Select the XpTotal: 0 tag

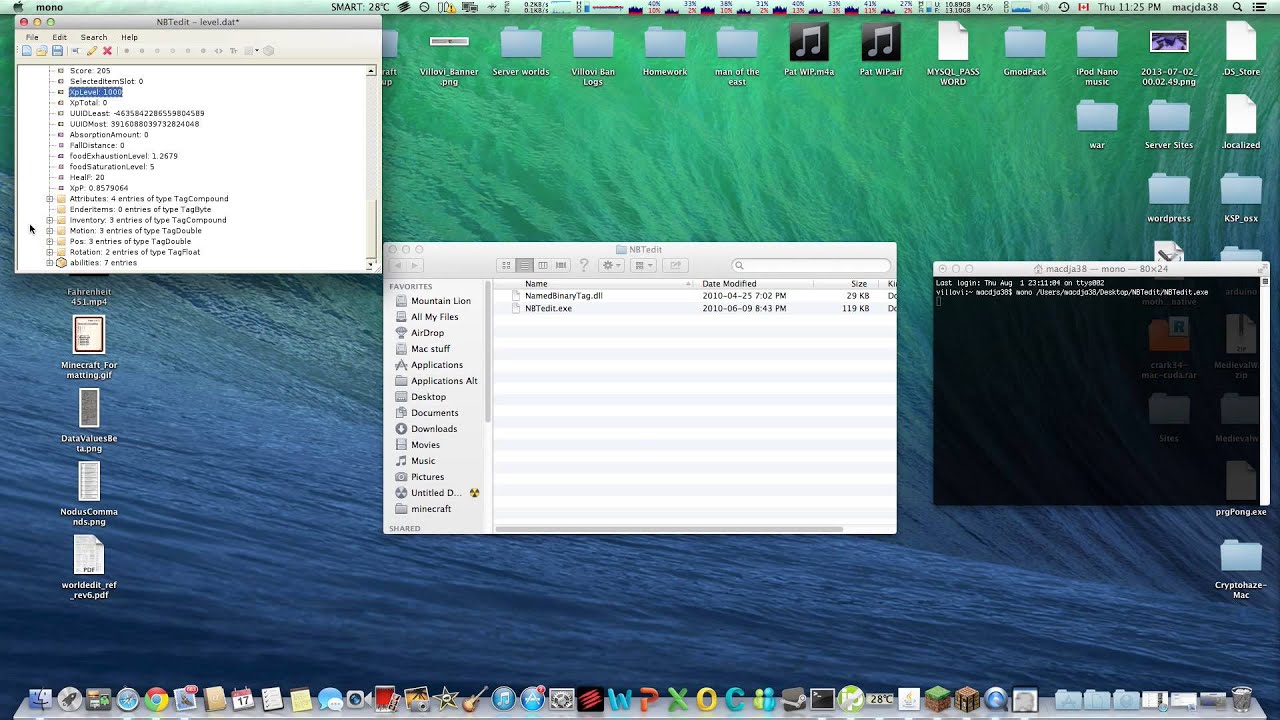click(88, 103)
